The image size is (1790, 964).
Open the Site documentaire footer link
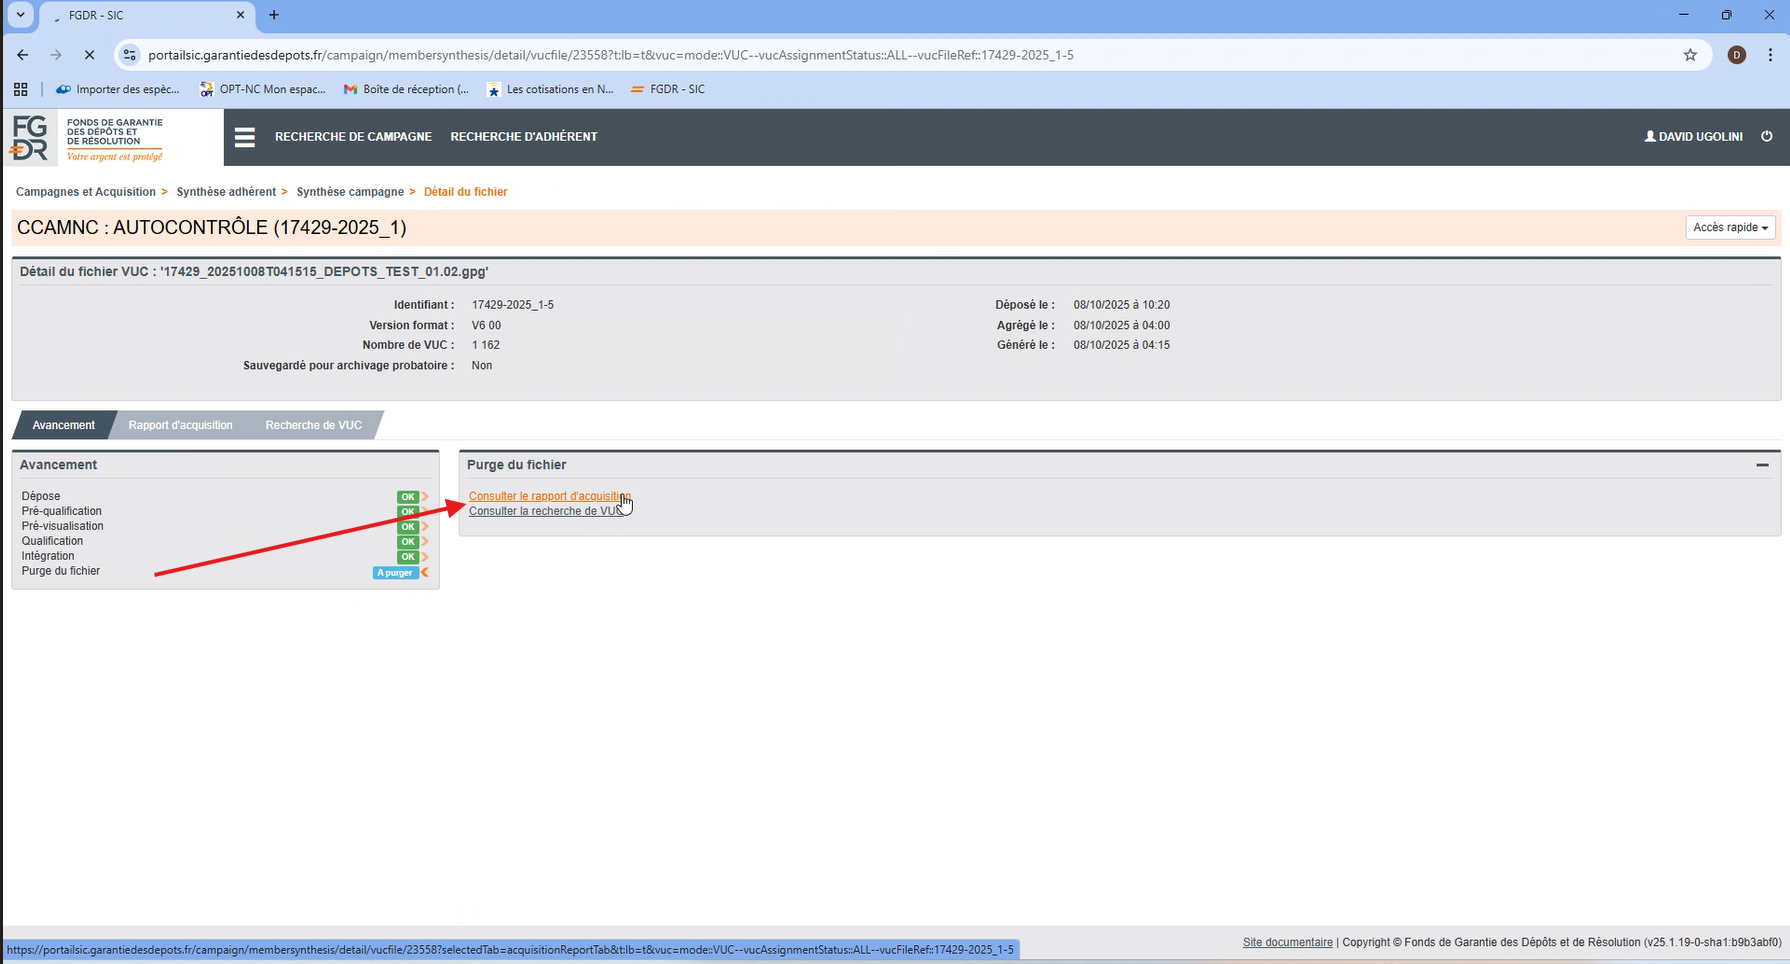pyautogui.click(x=1287, y=942)
